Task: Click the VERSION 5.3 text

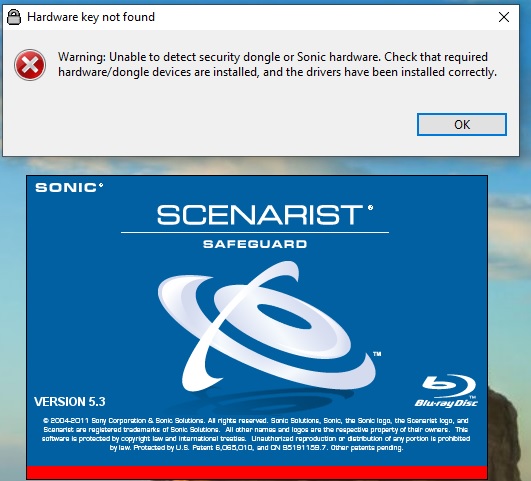Action: (70, 402)
